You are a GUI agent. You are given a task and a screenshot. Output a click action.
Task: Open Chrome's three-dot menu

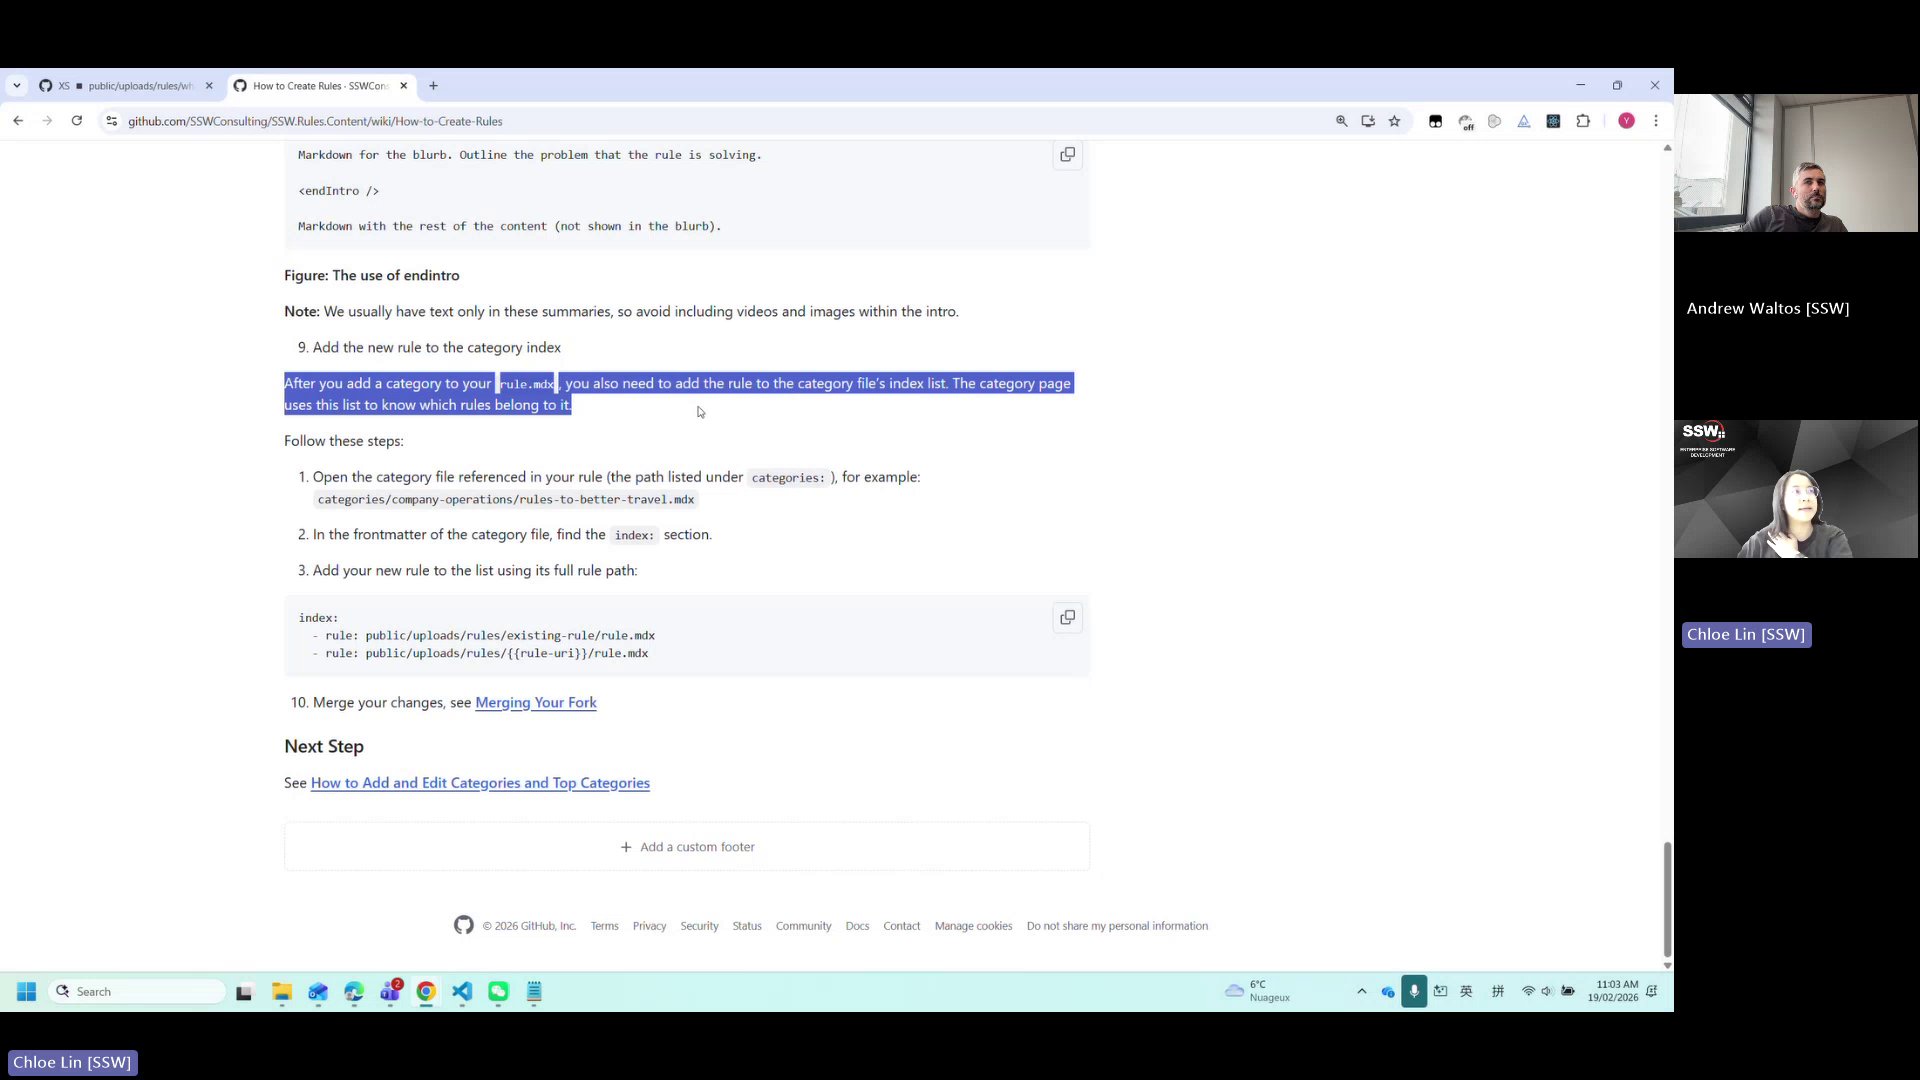tap(1656, 121)
